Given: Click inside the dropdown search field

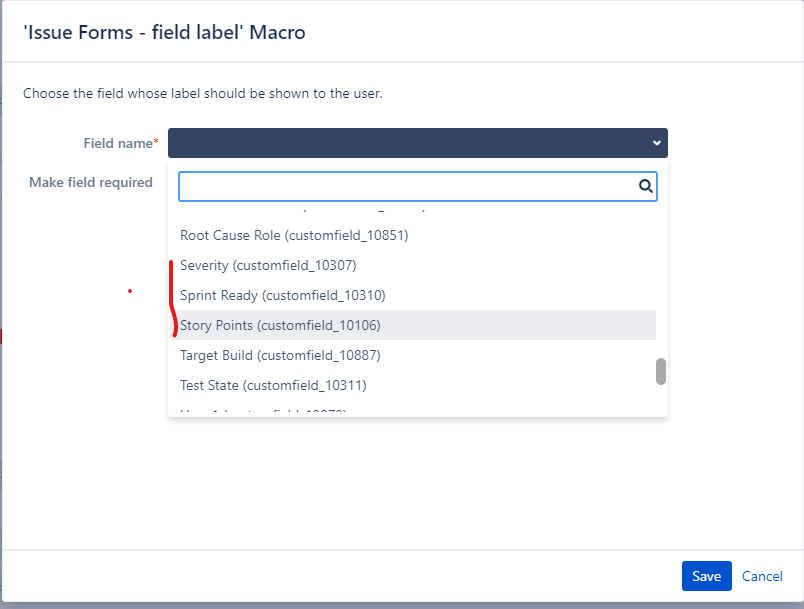Looking at the screenshot, I should click(x=400, y=186).
